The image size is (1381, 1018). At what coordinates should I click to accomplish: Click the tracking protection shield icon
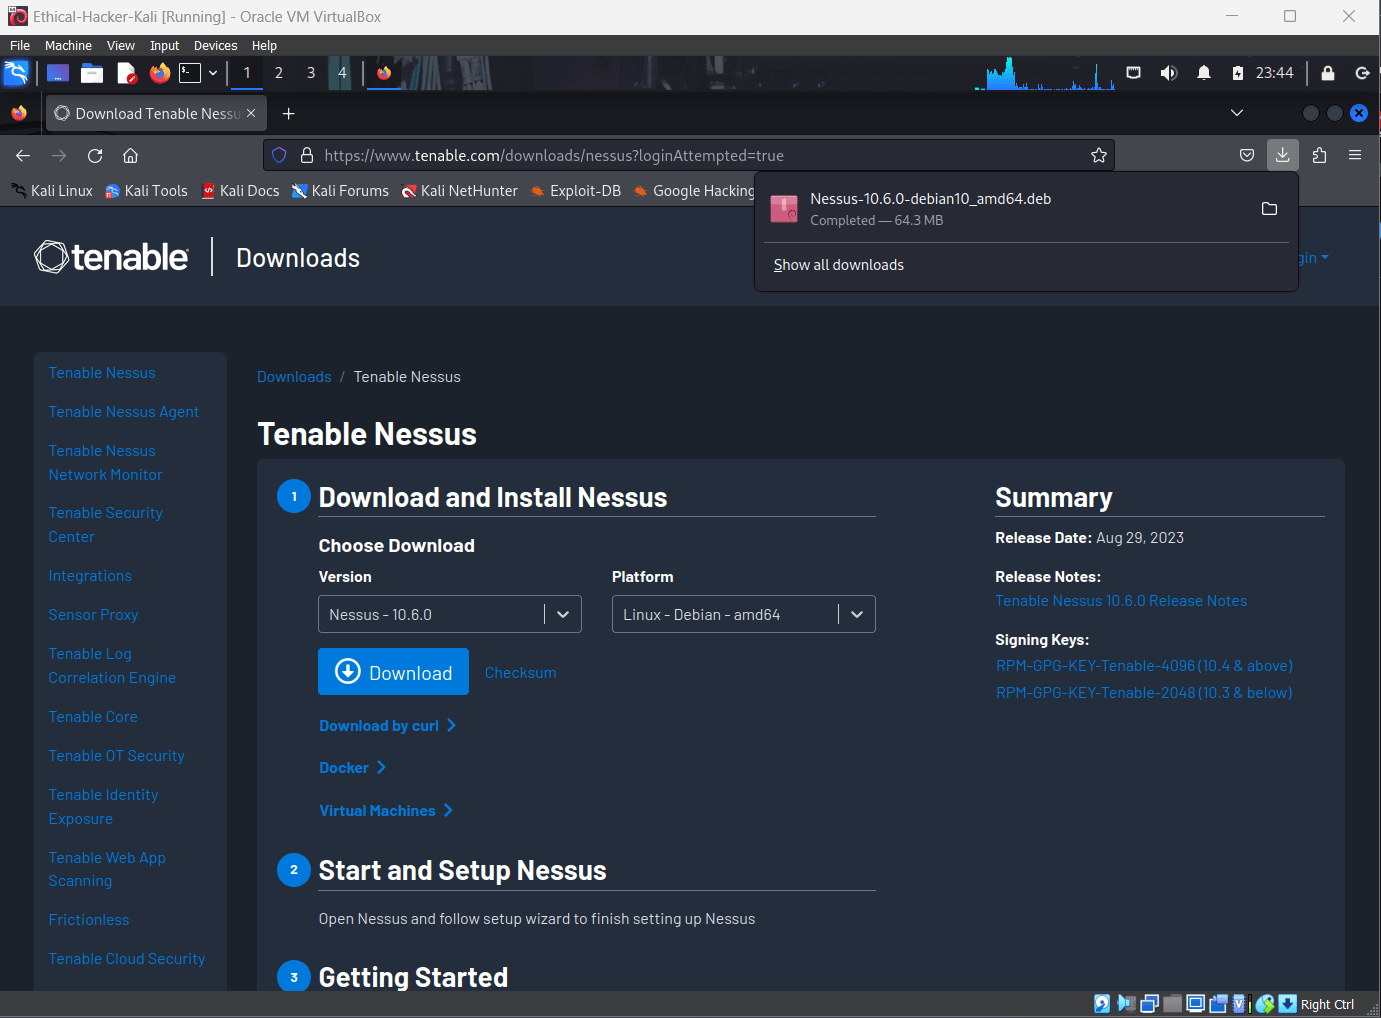click(x=280, y=155)
